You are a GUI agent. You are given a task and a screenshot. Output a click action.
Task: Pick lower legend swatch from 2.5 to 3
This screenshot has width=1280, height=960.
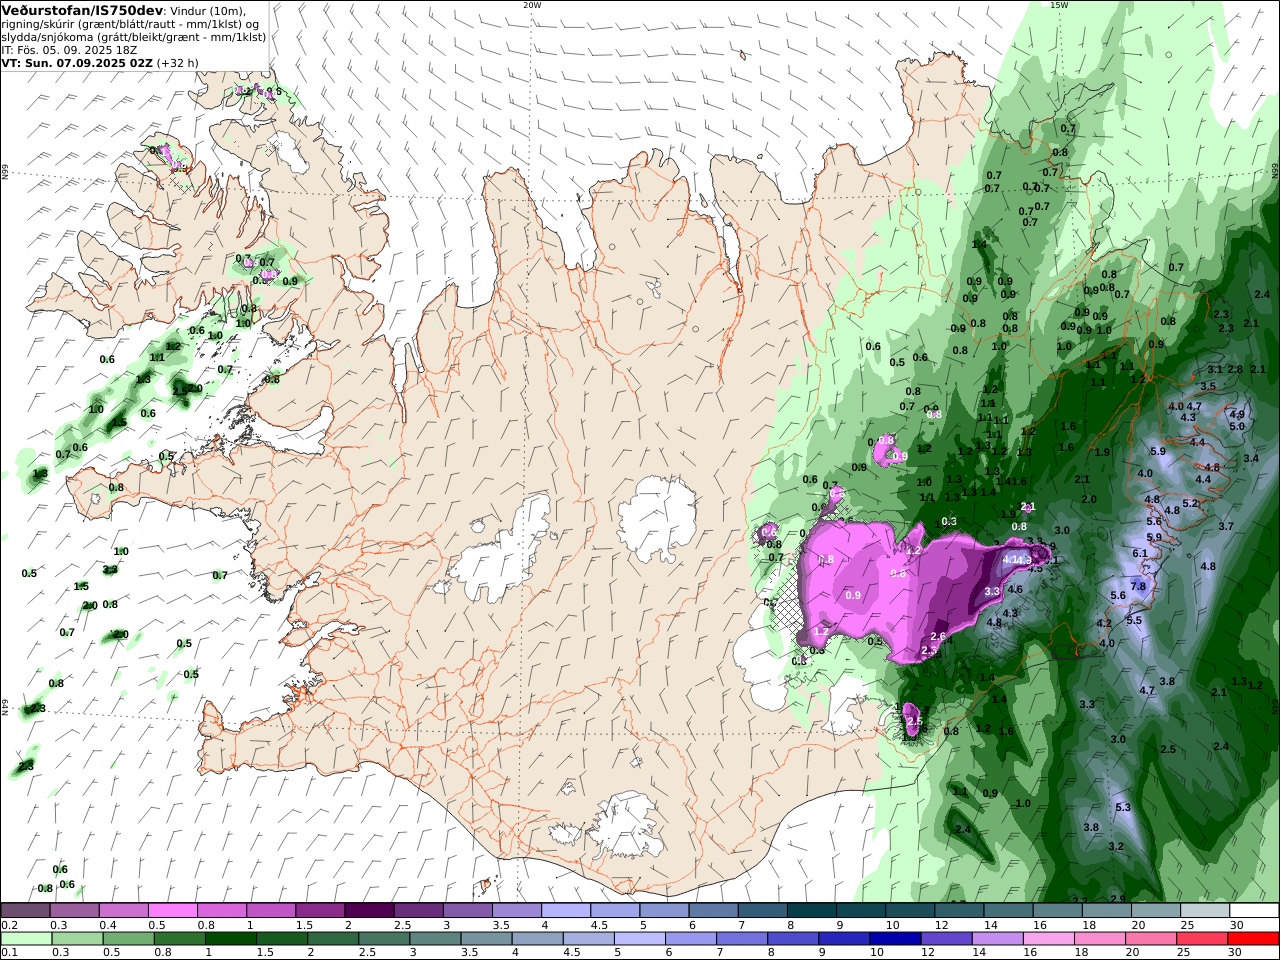tap(384, 939)
